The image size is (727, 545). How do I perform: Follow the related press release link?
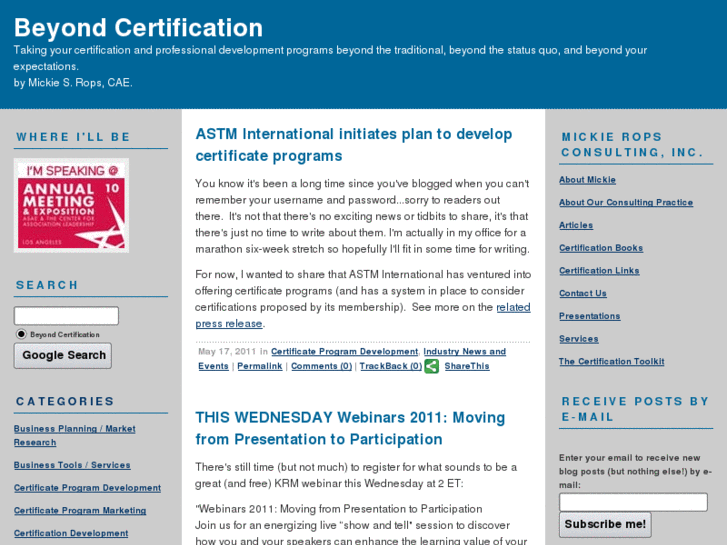pyautogui.click(x=363, y=315)
